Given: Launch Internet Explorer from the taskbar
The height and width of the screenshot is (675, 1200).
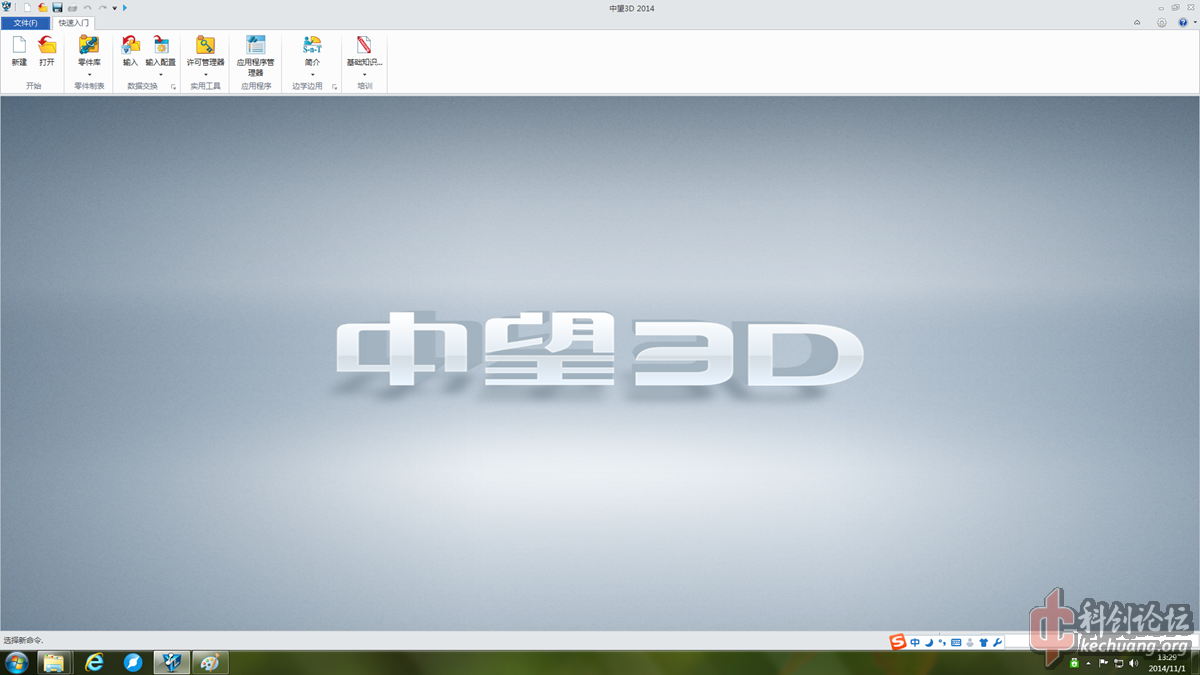Looking at the screenshot, I should pyautogui.click(x=94, y=662).
